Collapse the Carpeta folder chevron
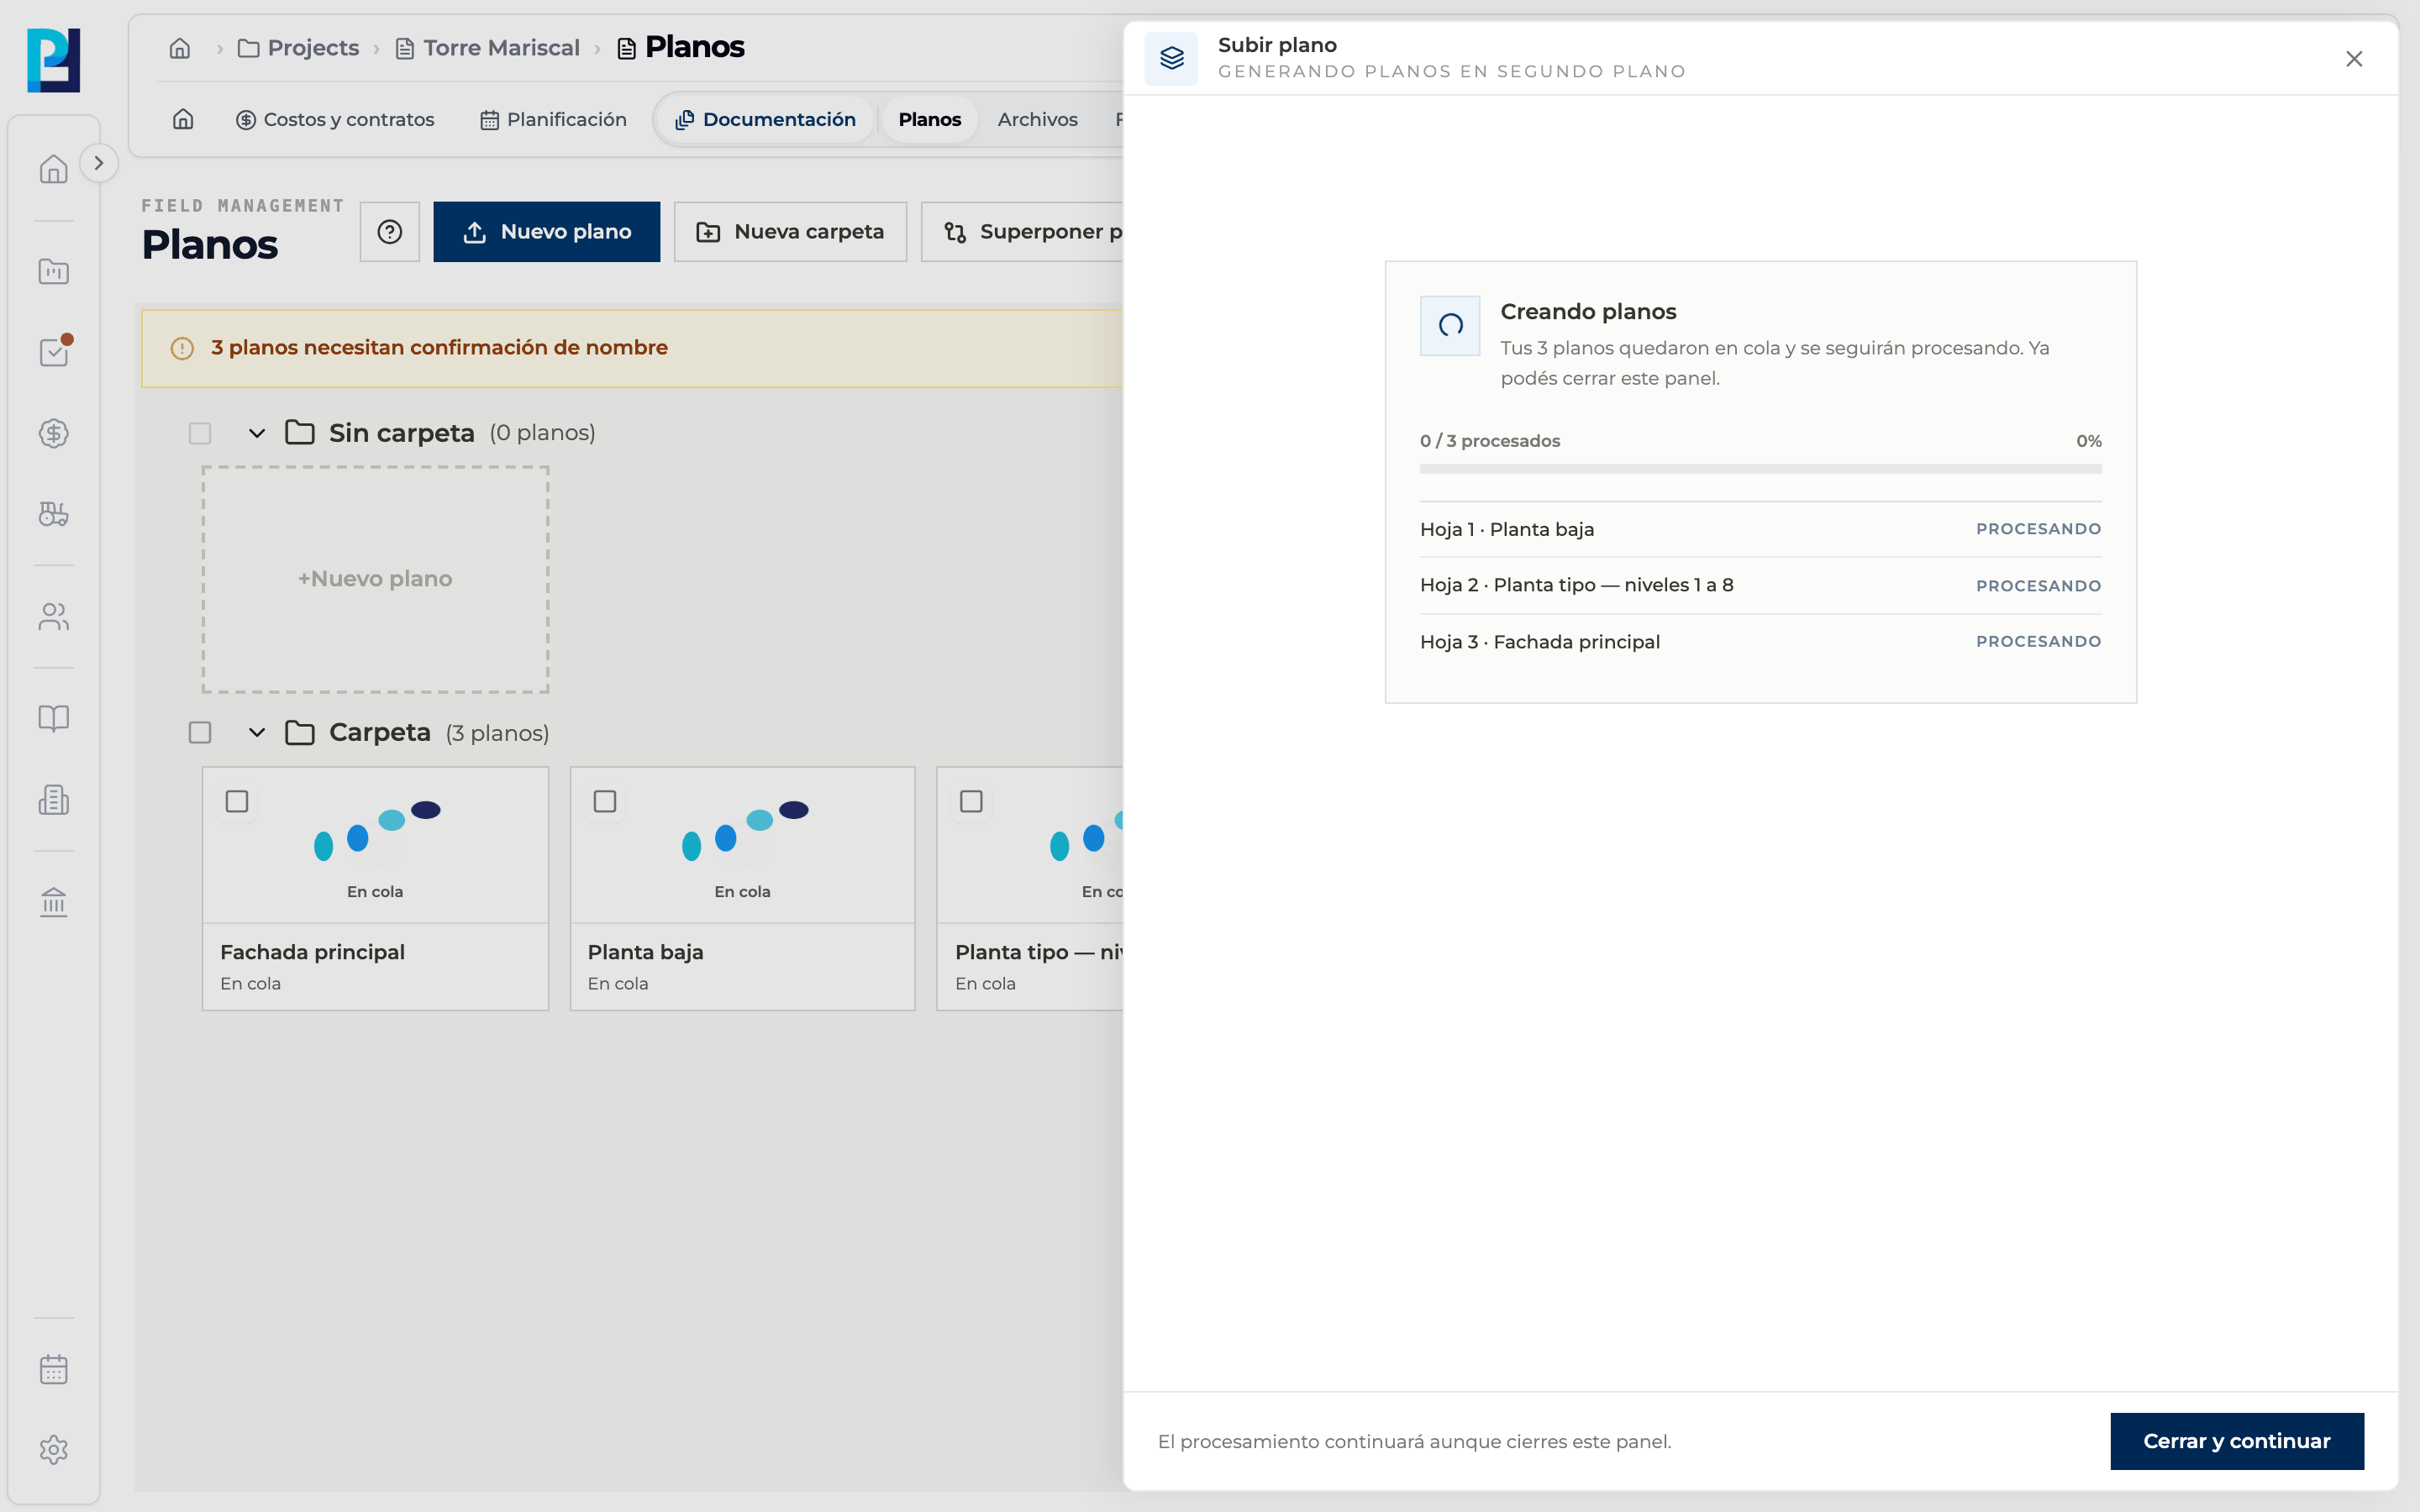2420x1512 pixels. coord(257,733)
